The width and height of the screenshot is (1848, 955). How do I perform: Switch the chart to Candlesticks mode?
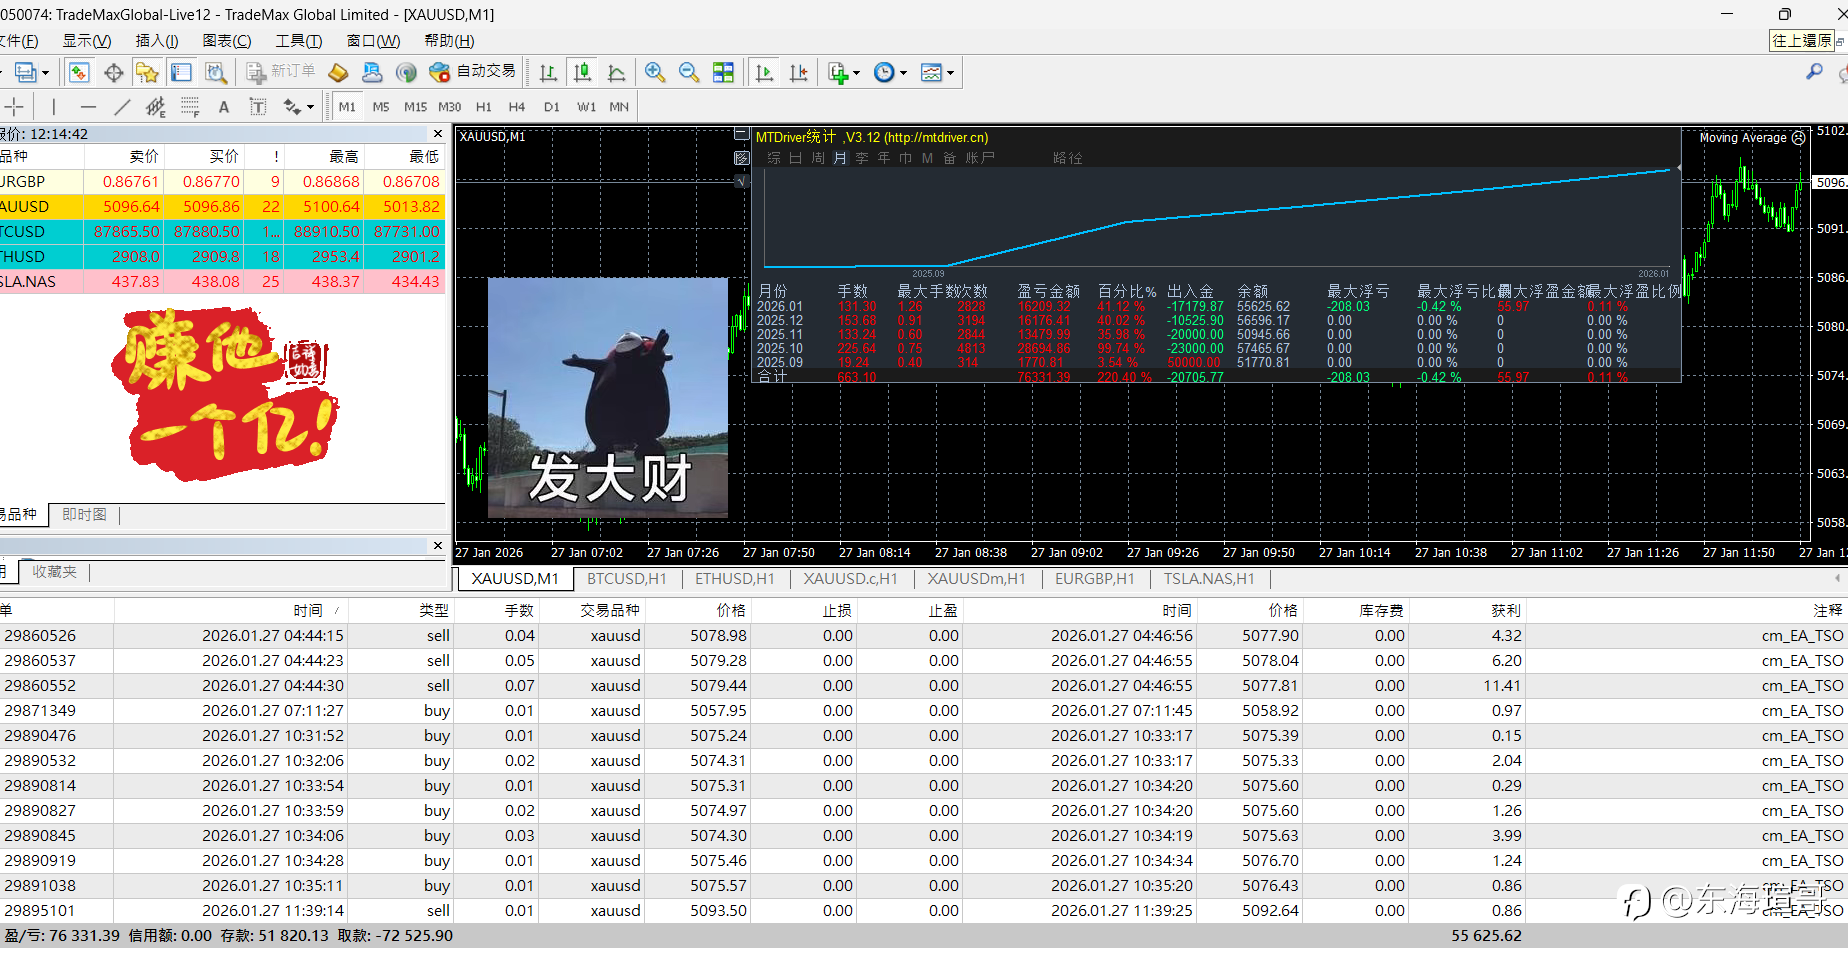click(582, 72)
